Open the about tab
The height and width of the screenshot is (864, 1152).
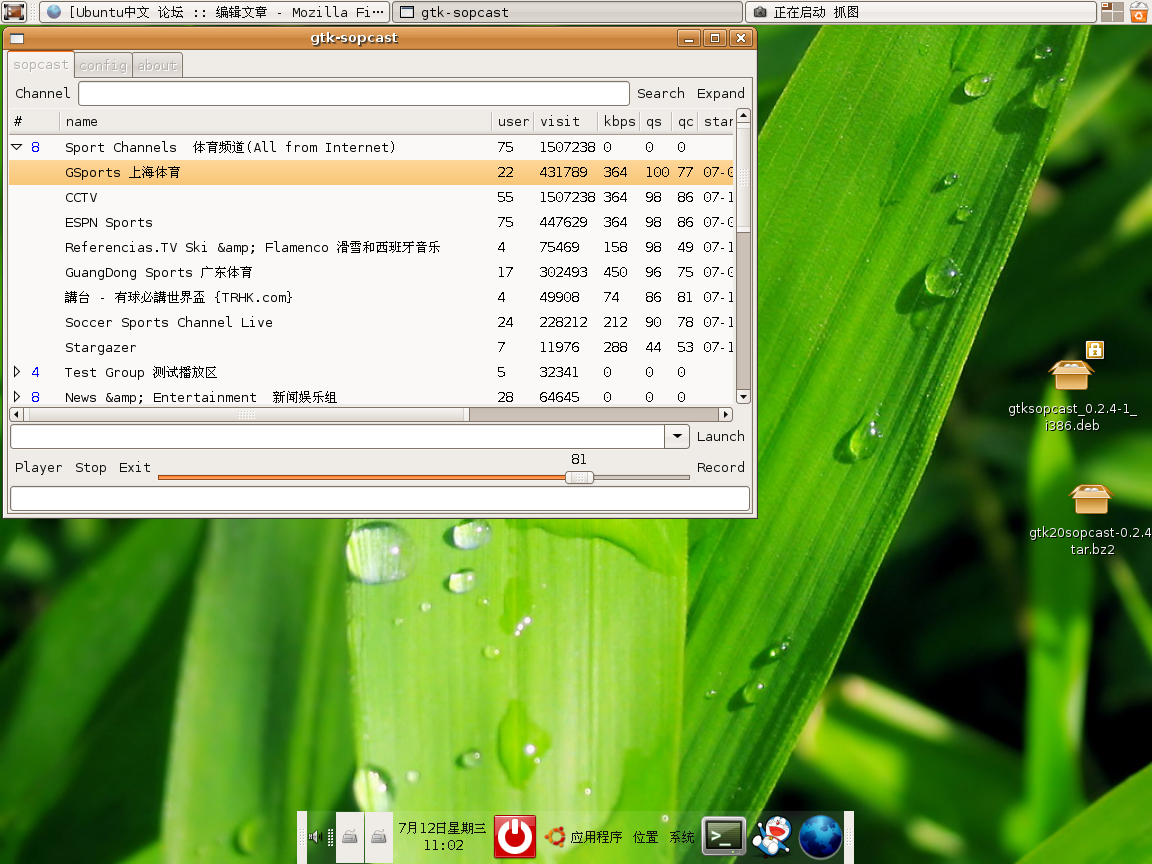point(157,65)
